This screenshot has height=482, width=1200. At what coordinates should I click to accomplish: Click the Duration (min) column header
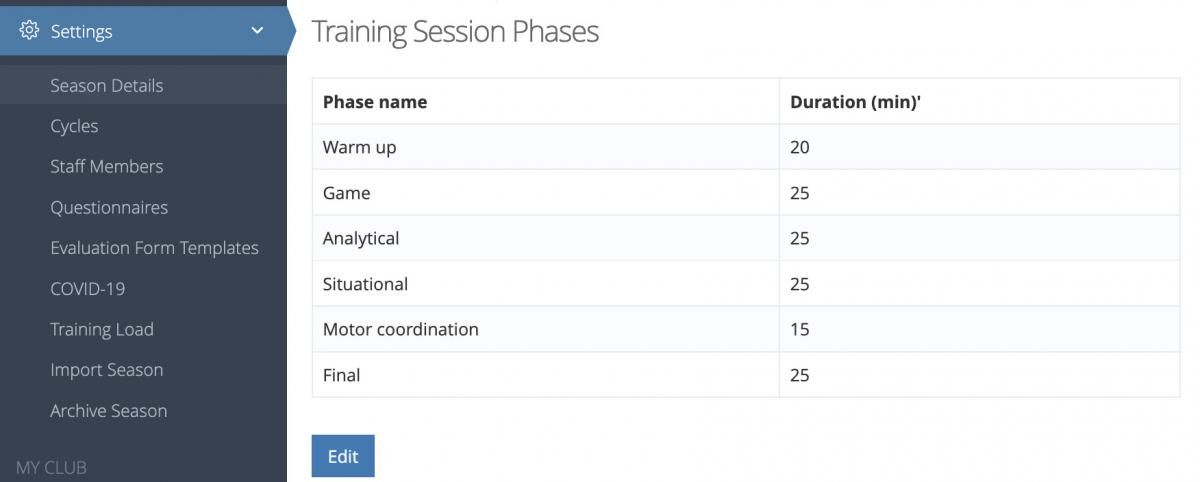coord(855,102)
